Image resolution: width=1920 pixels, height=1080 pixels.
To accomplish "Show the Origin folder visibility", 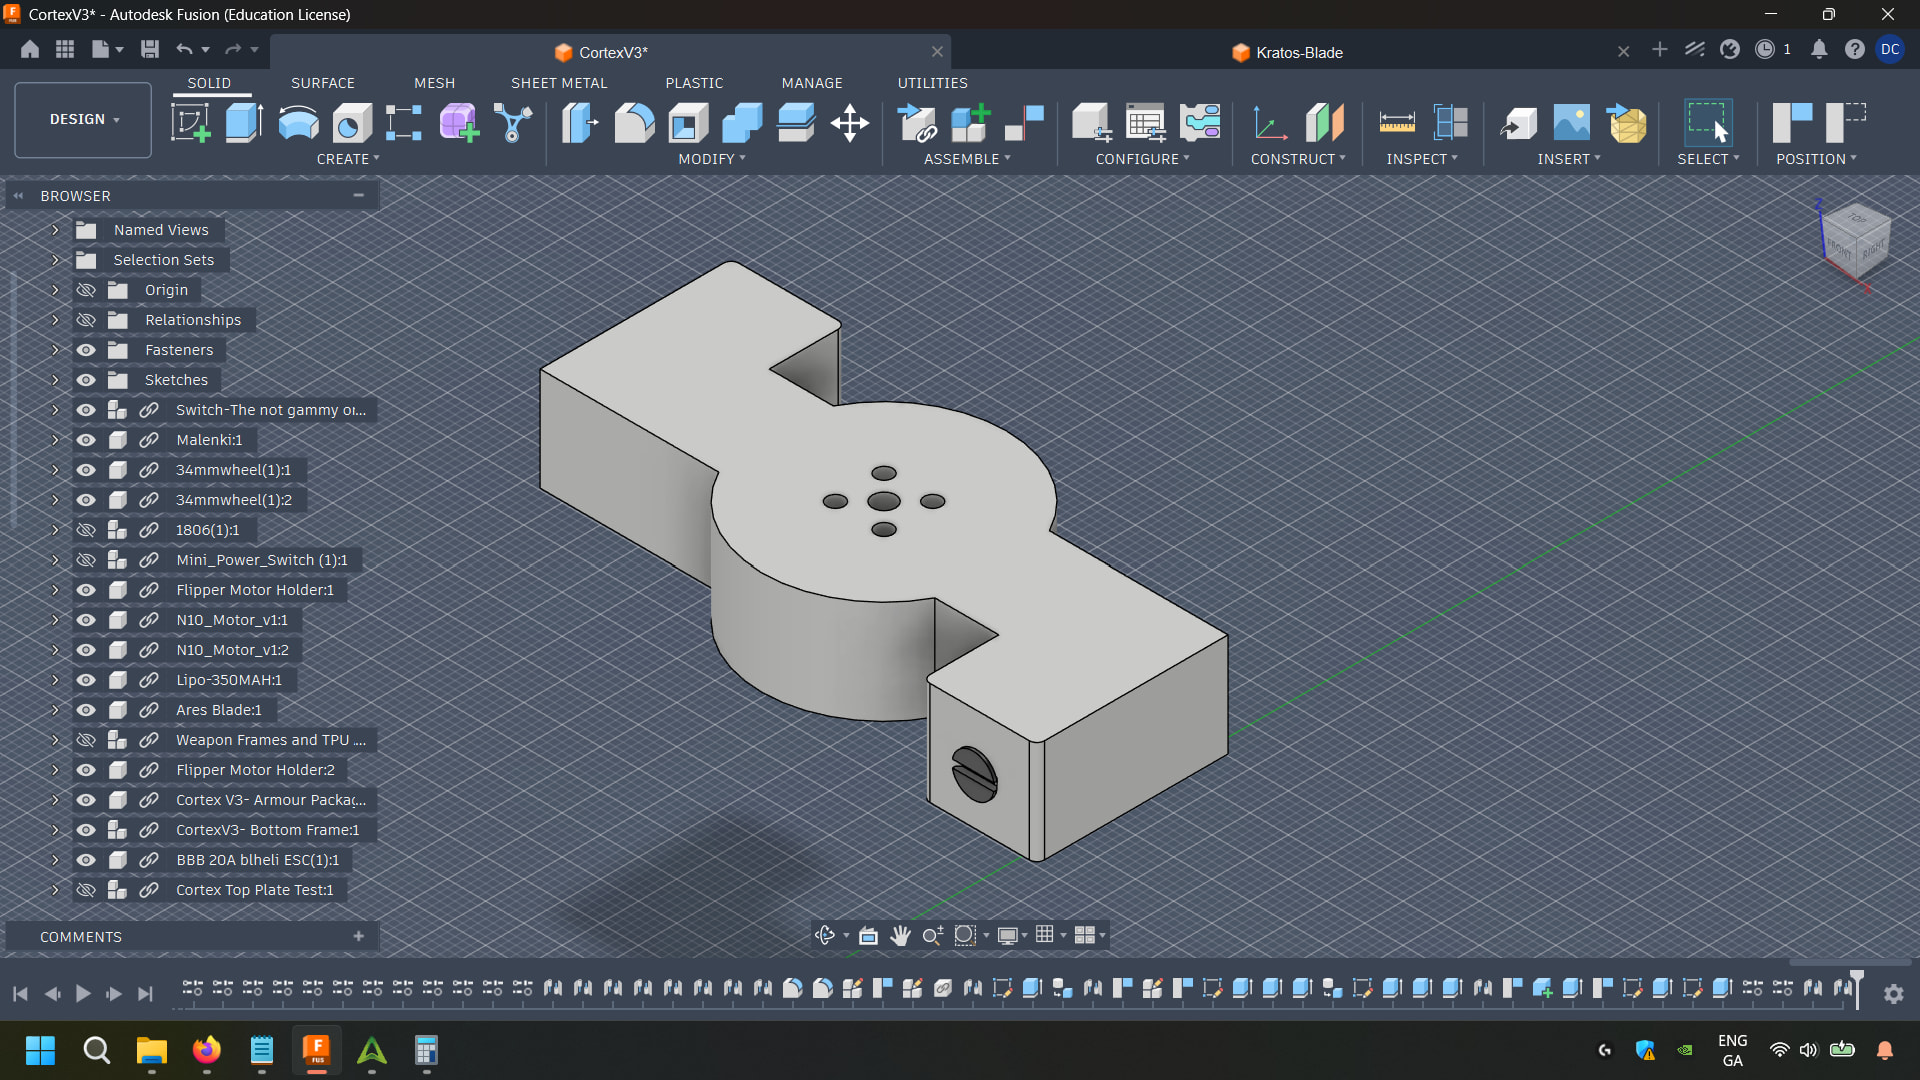I will 86,290.
